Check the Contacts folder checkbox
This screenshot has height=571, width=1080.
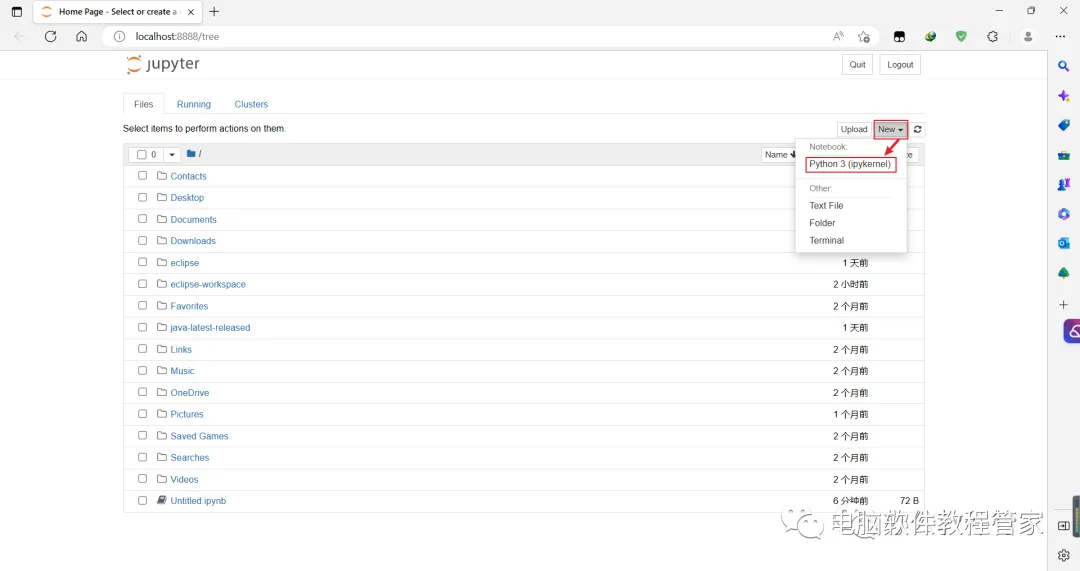143,176
